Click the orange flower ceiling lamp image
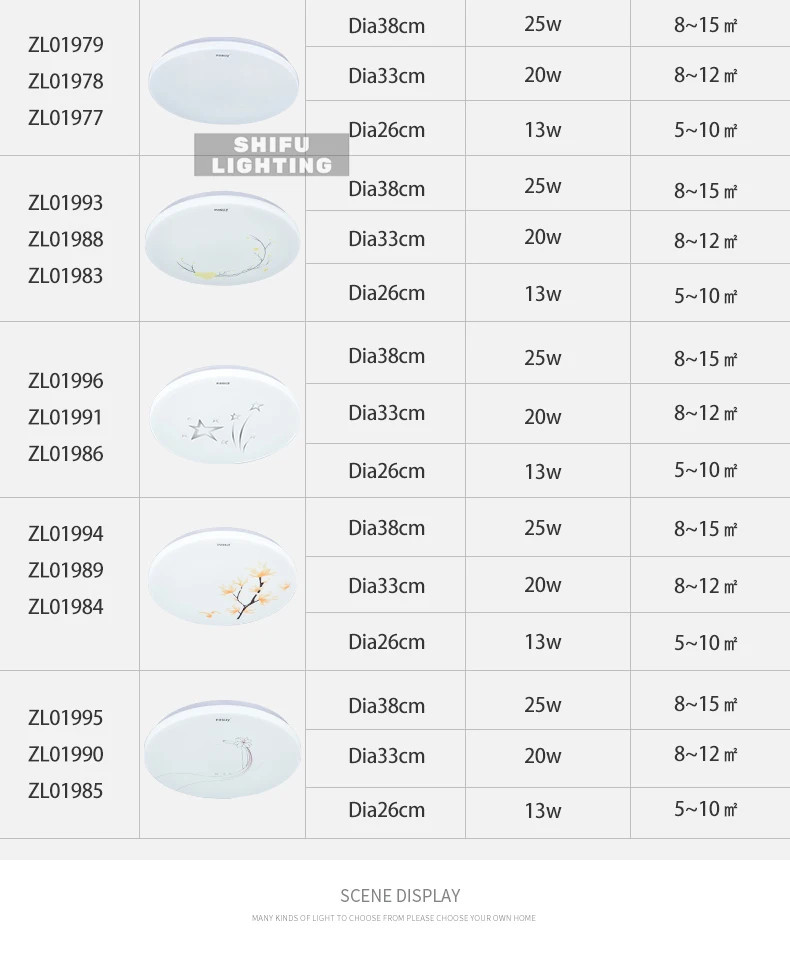Screen dimensions: 790x965 (x=223, y=577)
